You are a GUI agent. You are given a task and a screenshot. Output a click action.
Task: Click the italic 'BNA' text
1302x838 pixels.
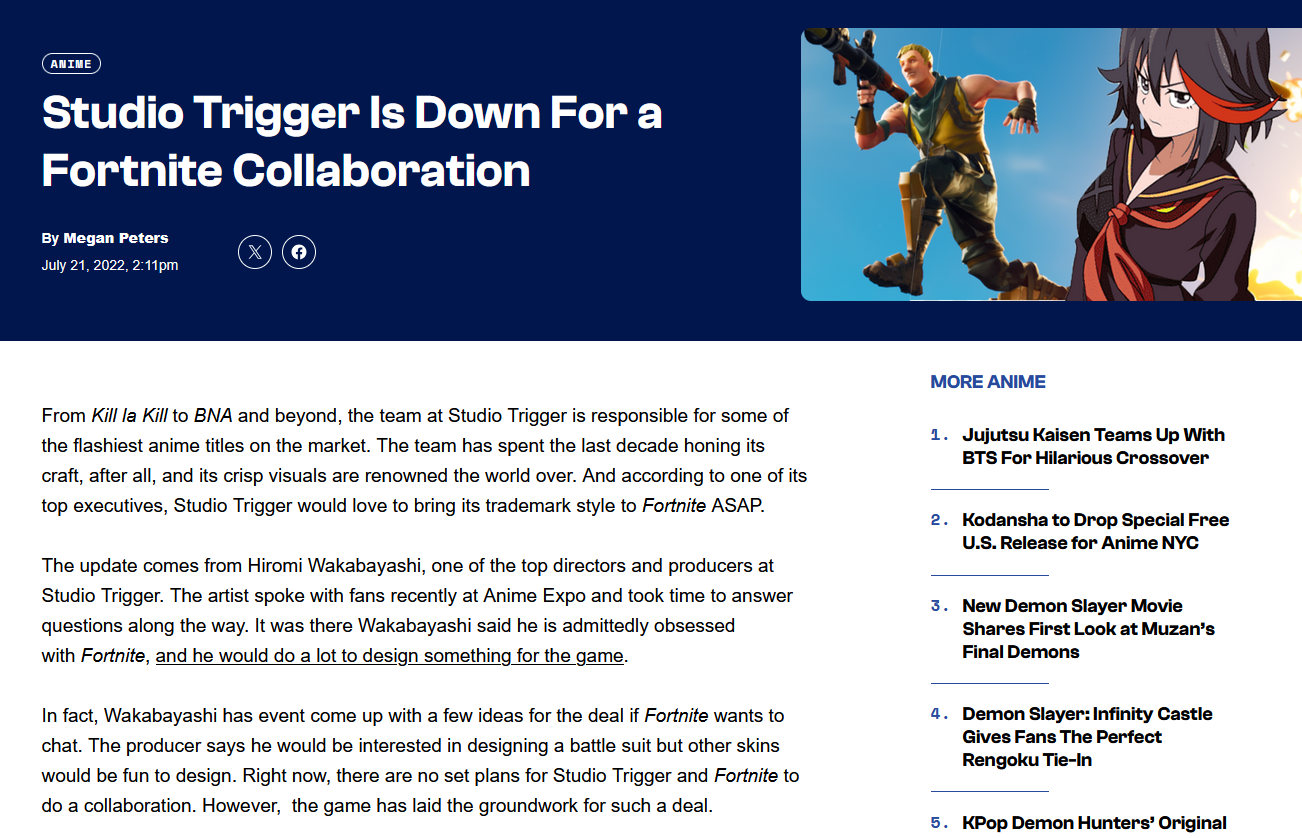[x=213, y=416]
